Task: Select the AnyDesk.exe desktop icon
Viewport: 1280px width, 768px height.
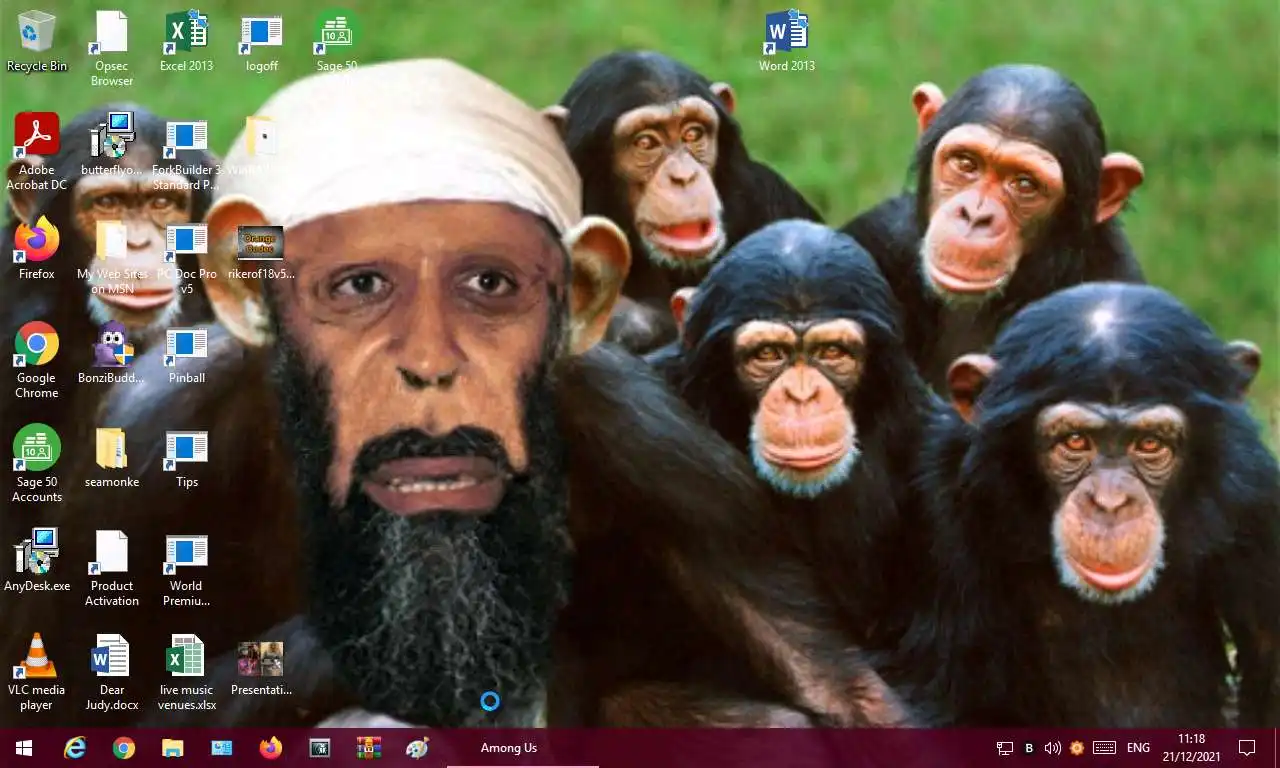Action: pyautogui.click(x=37, y=561)
